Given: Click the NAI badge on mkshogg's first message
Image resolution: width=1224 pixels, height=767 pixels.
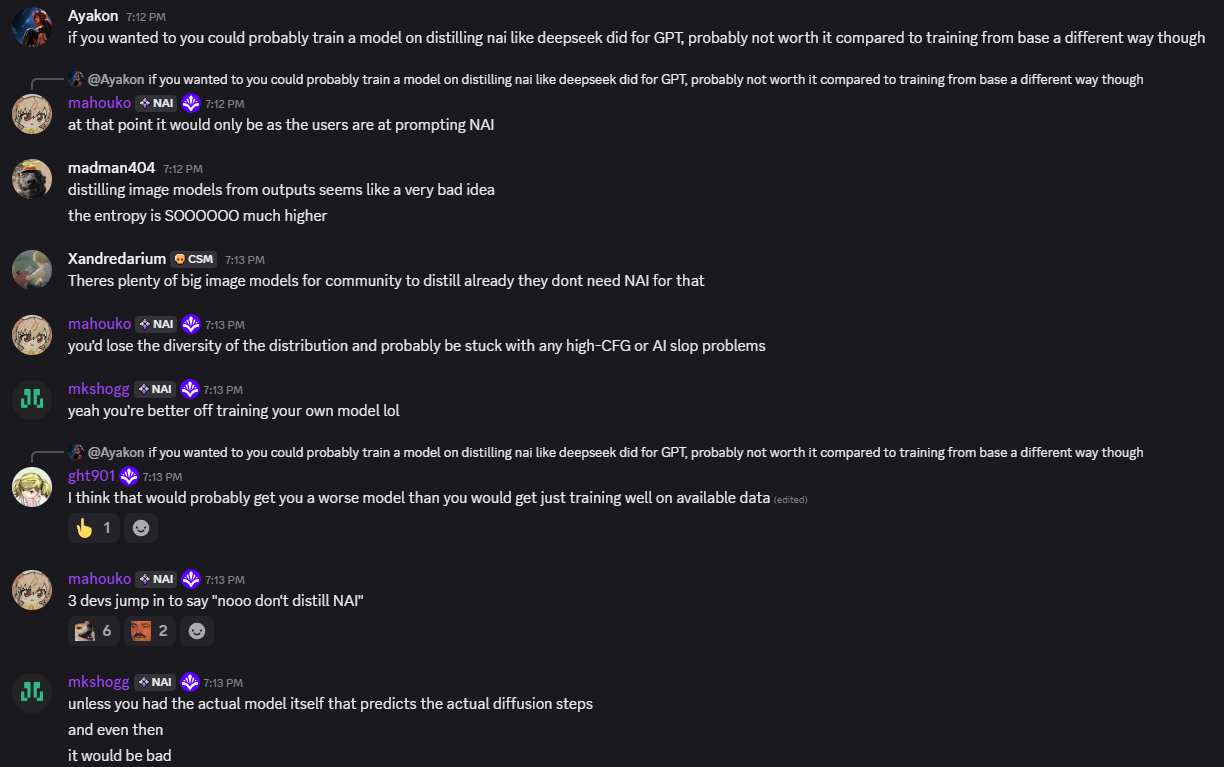Looking at the screenshot, I should tap(156, 389).
